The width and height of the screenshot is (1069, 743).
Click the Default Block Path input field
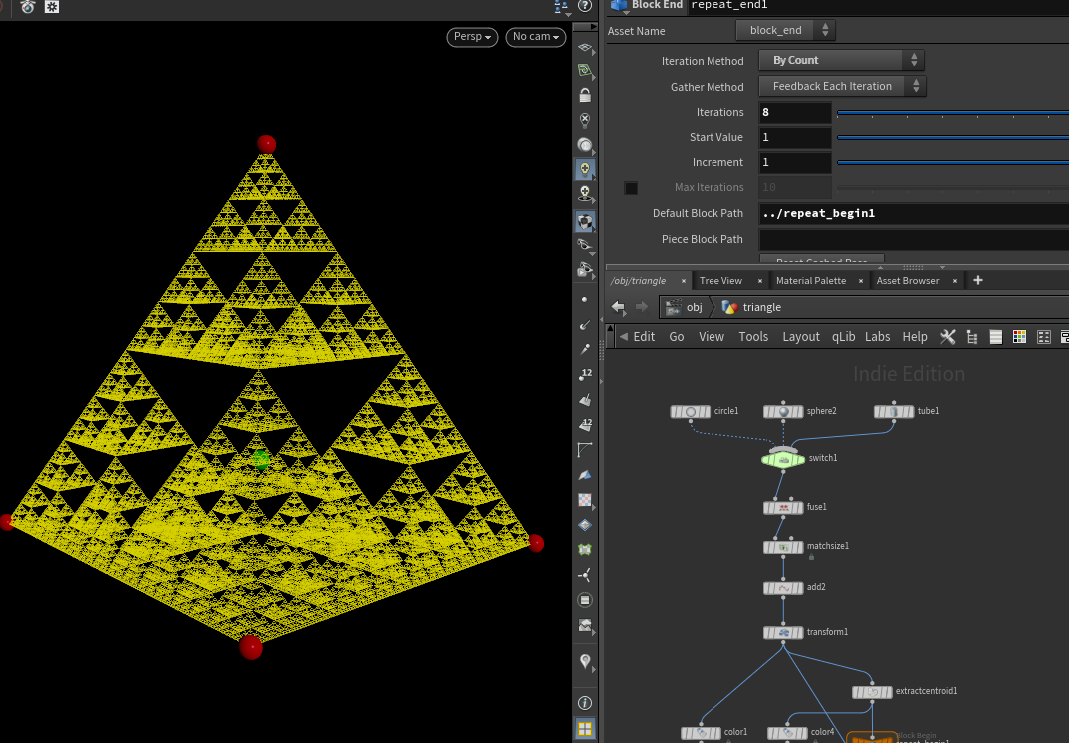(912, 214)
